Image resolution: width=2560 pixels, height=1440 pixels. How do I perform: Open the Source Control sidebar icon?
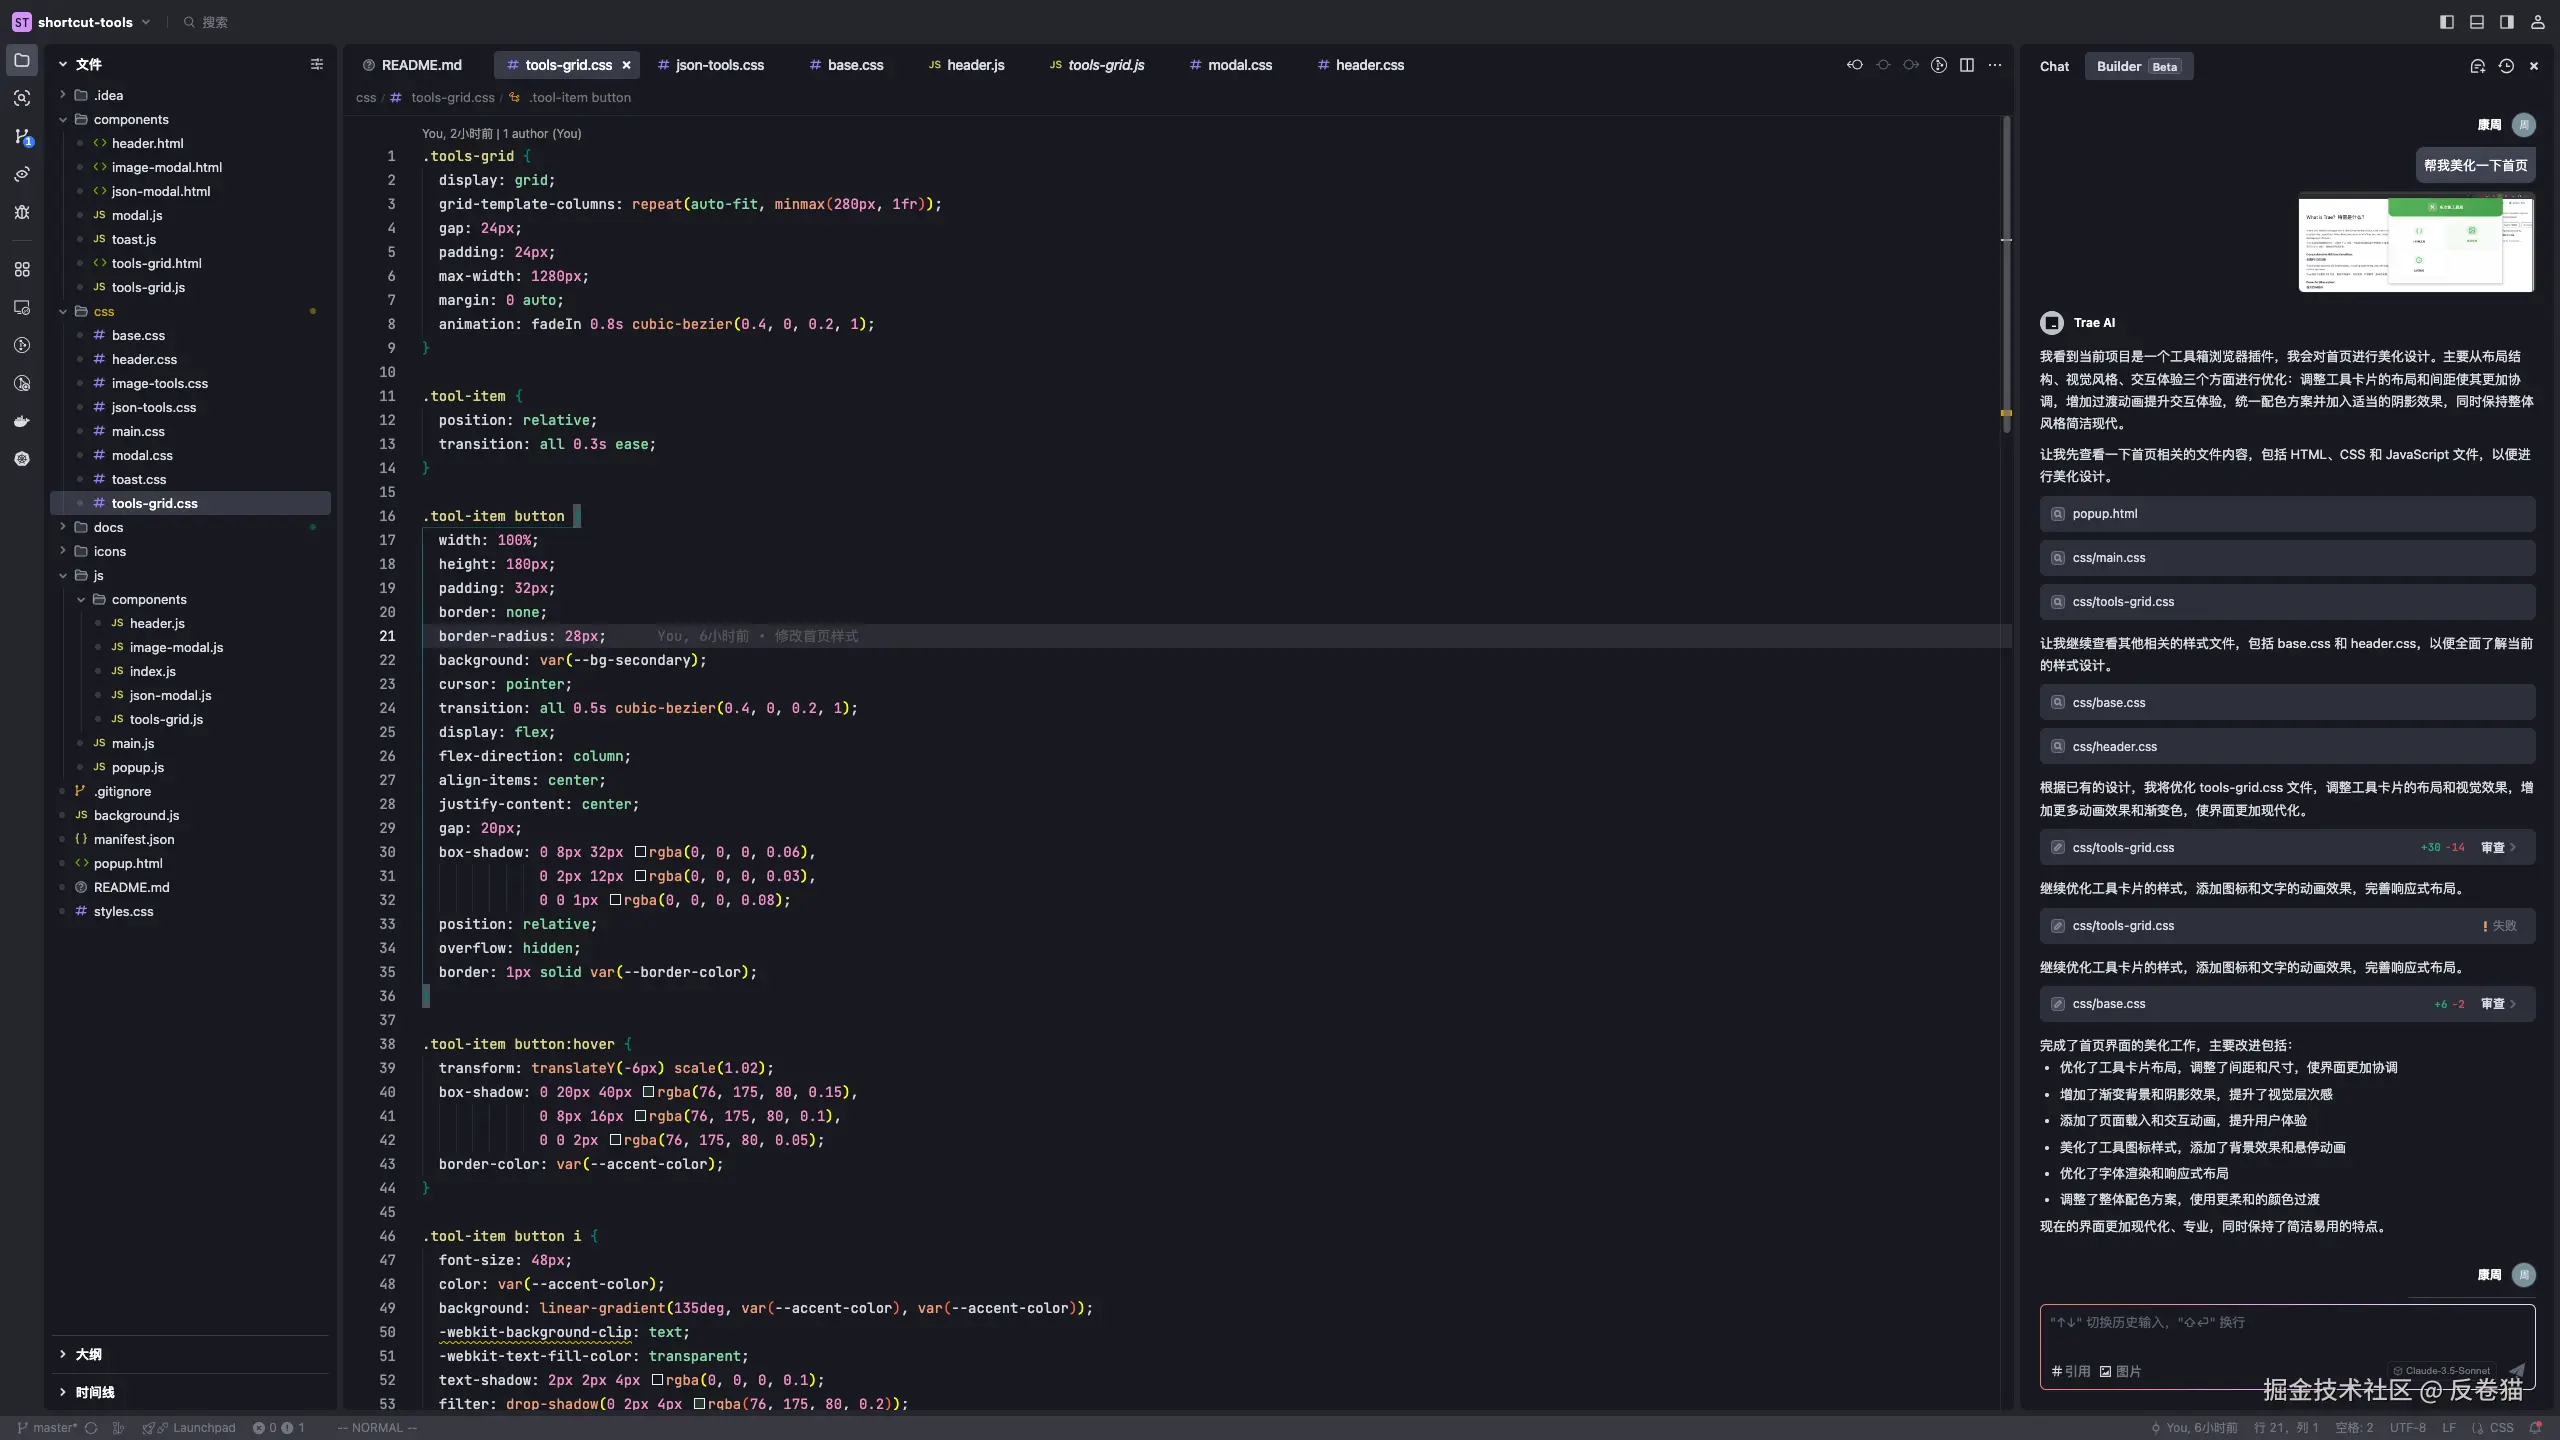click(x=22, y=136)
